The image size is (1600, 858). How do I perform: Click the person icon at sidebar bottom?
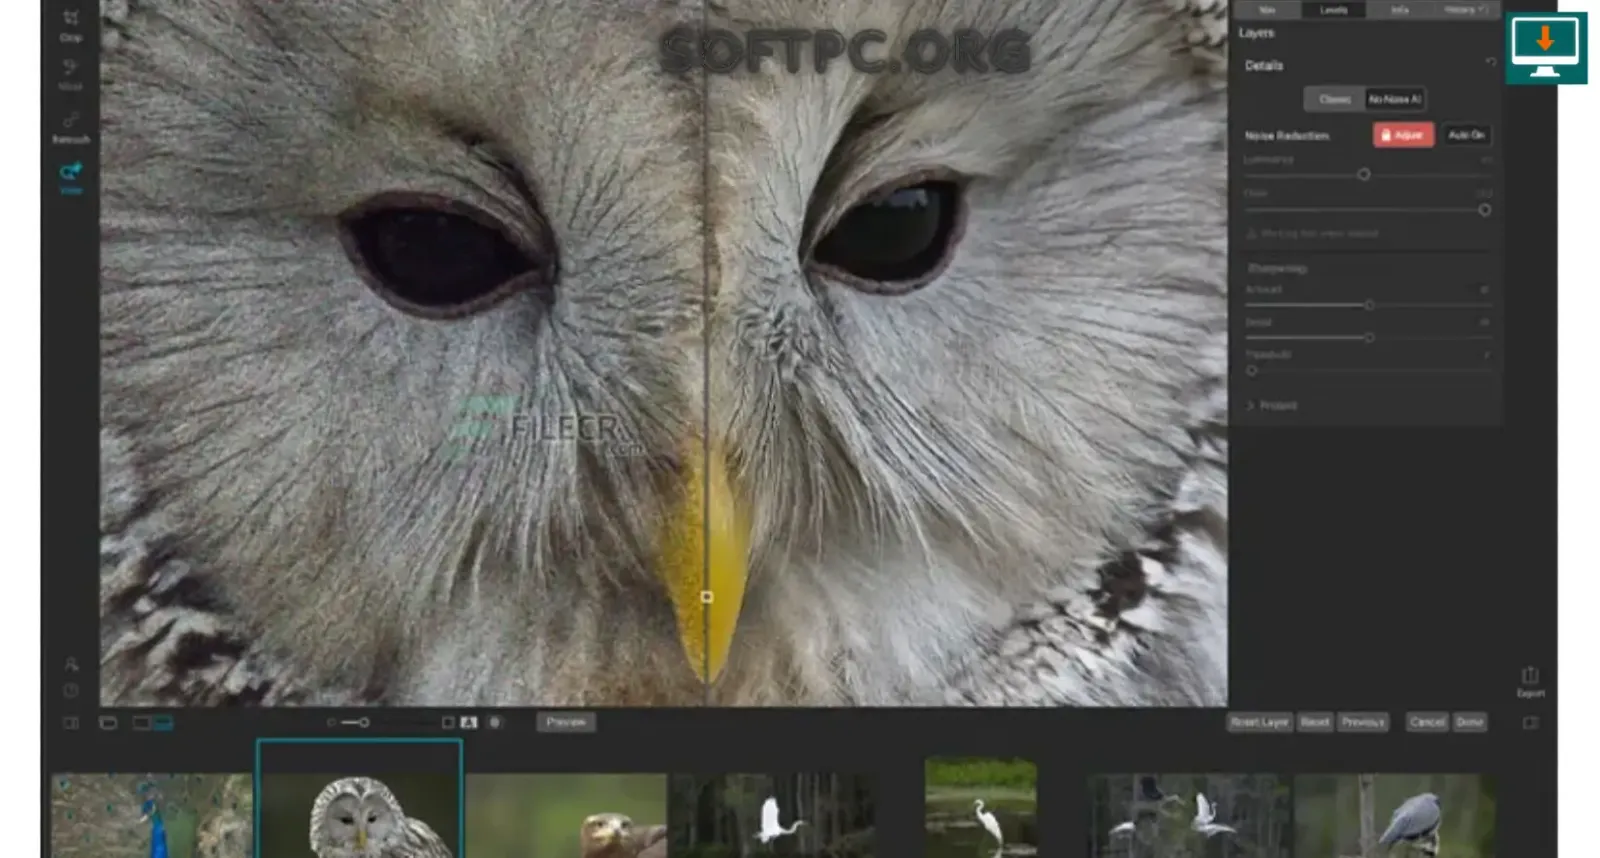(x=71, y=664)
